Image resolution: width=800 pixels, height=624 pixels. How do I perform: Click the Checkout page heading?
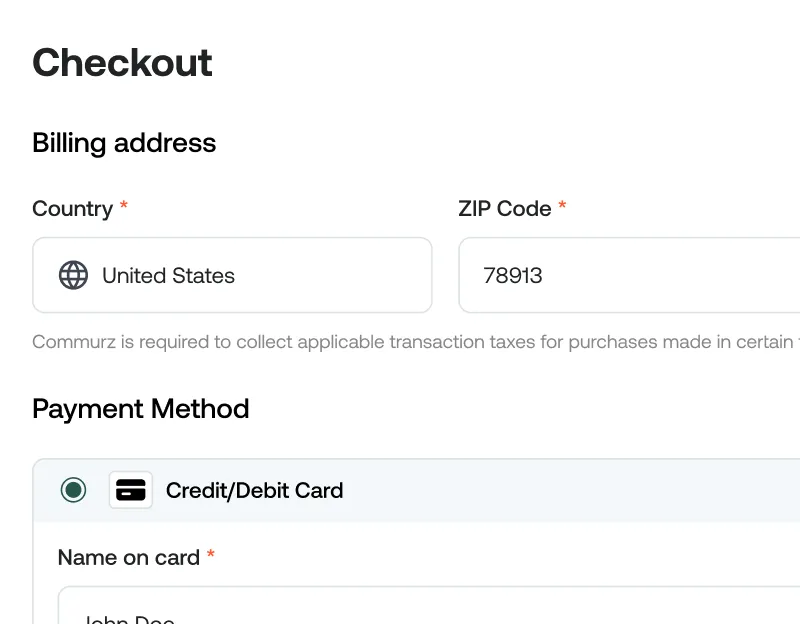pos(122,63)
